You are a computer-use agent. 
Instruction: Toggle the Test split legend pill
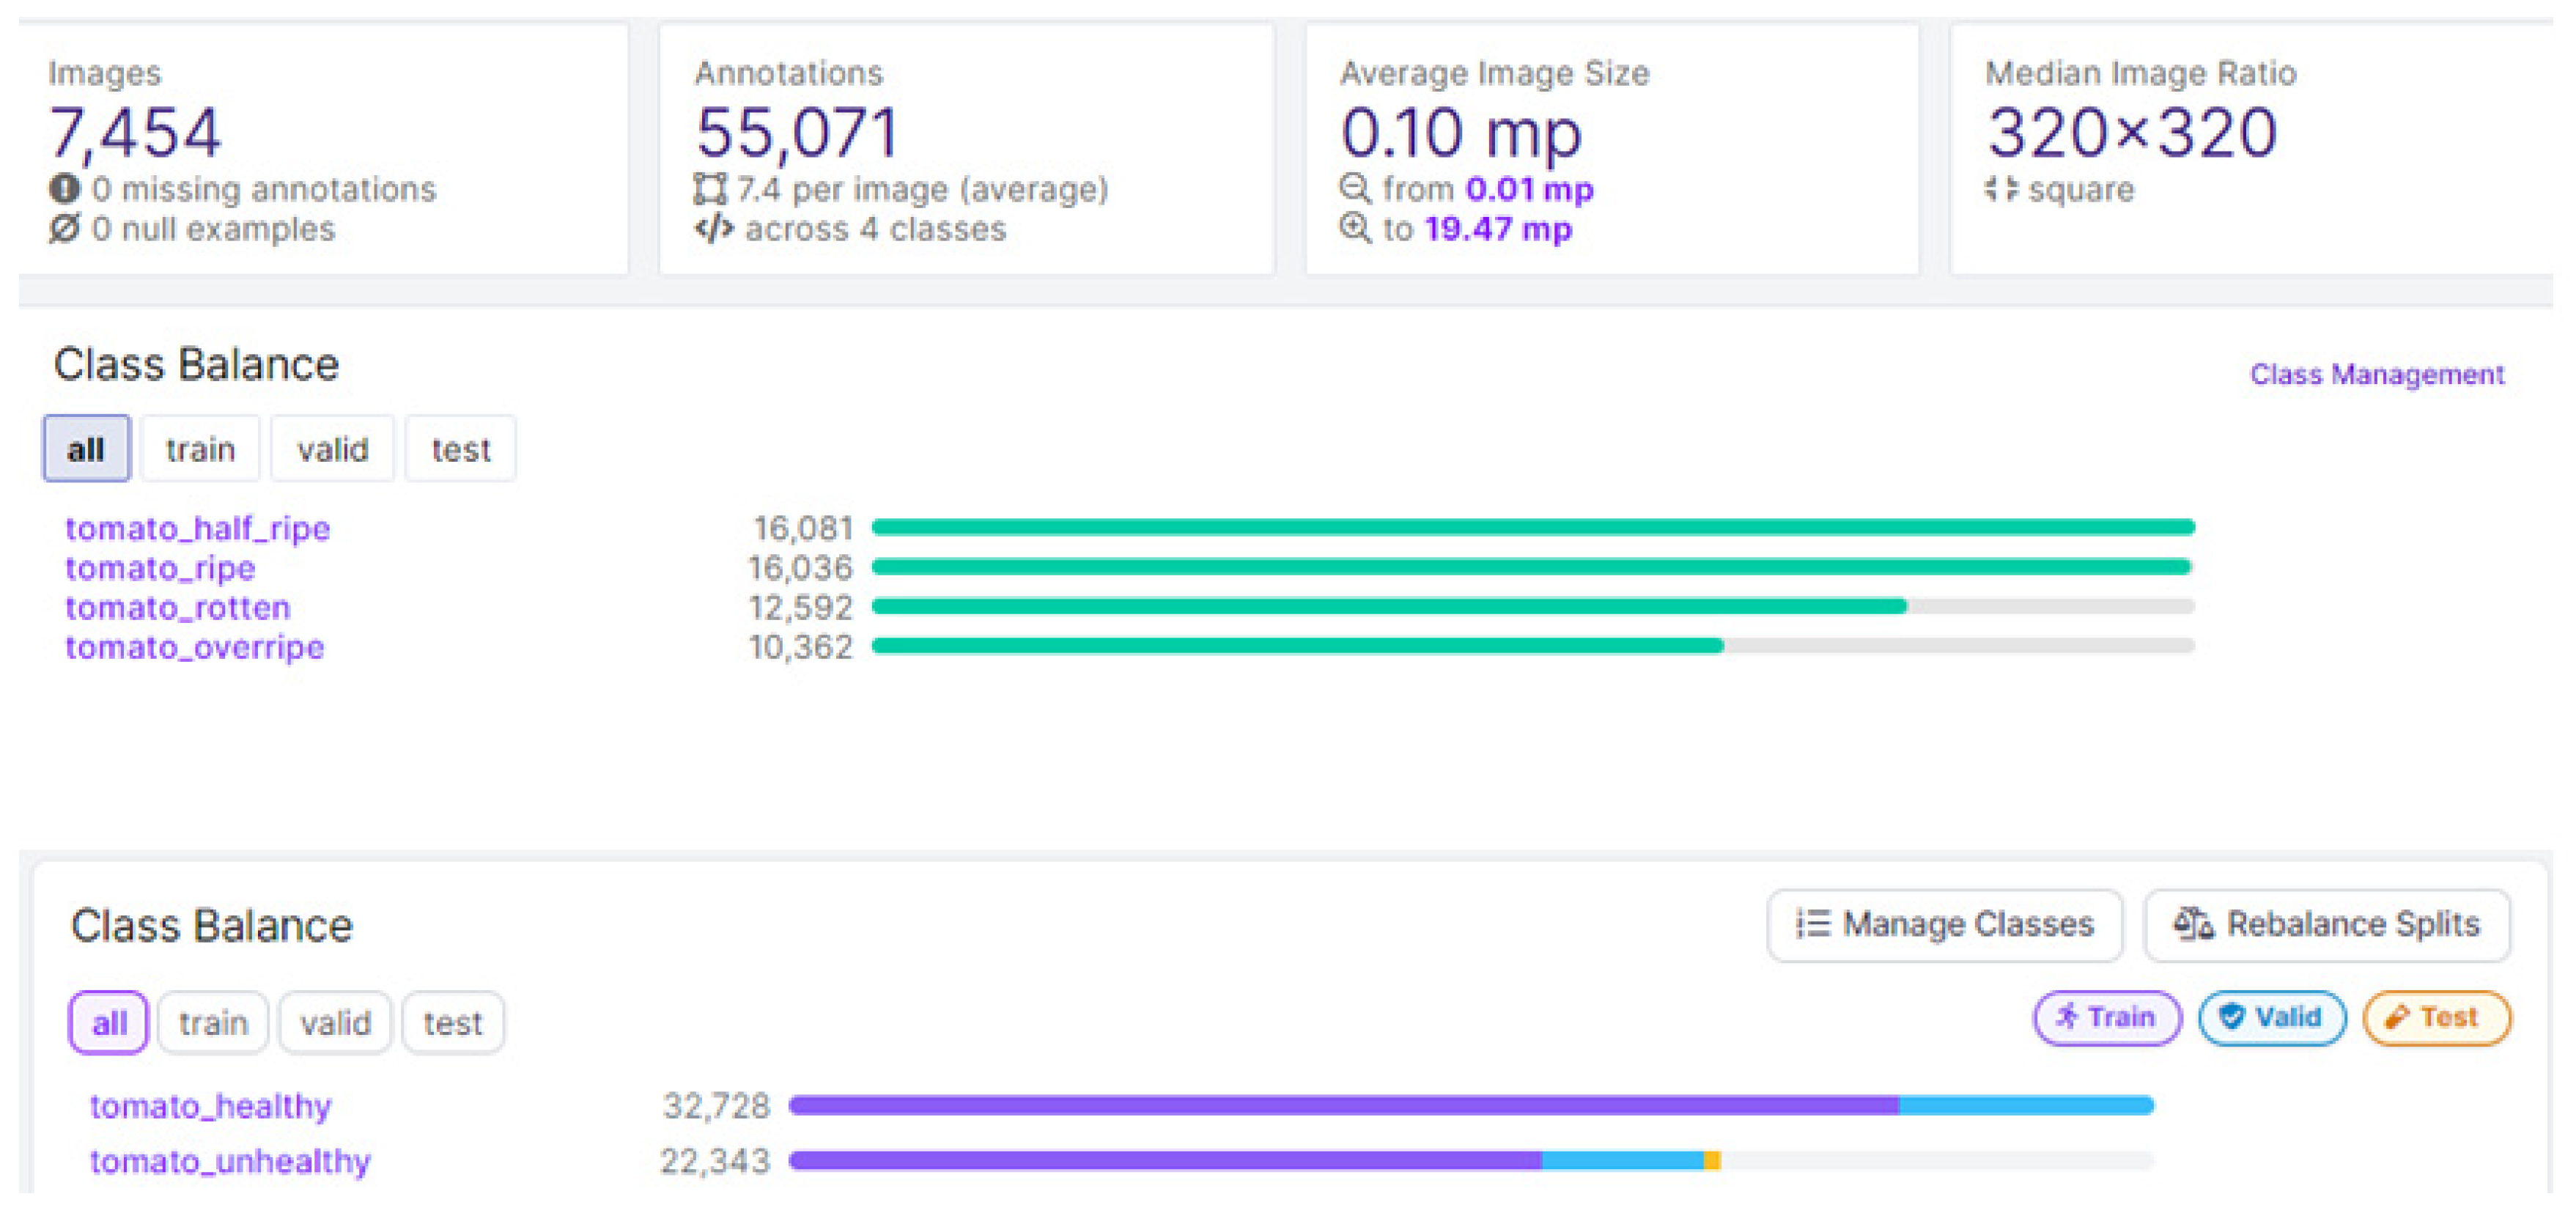pos(2436,1017)
